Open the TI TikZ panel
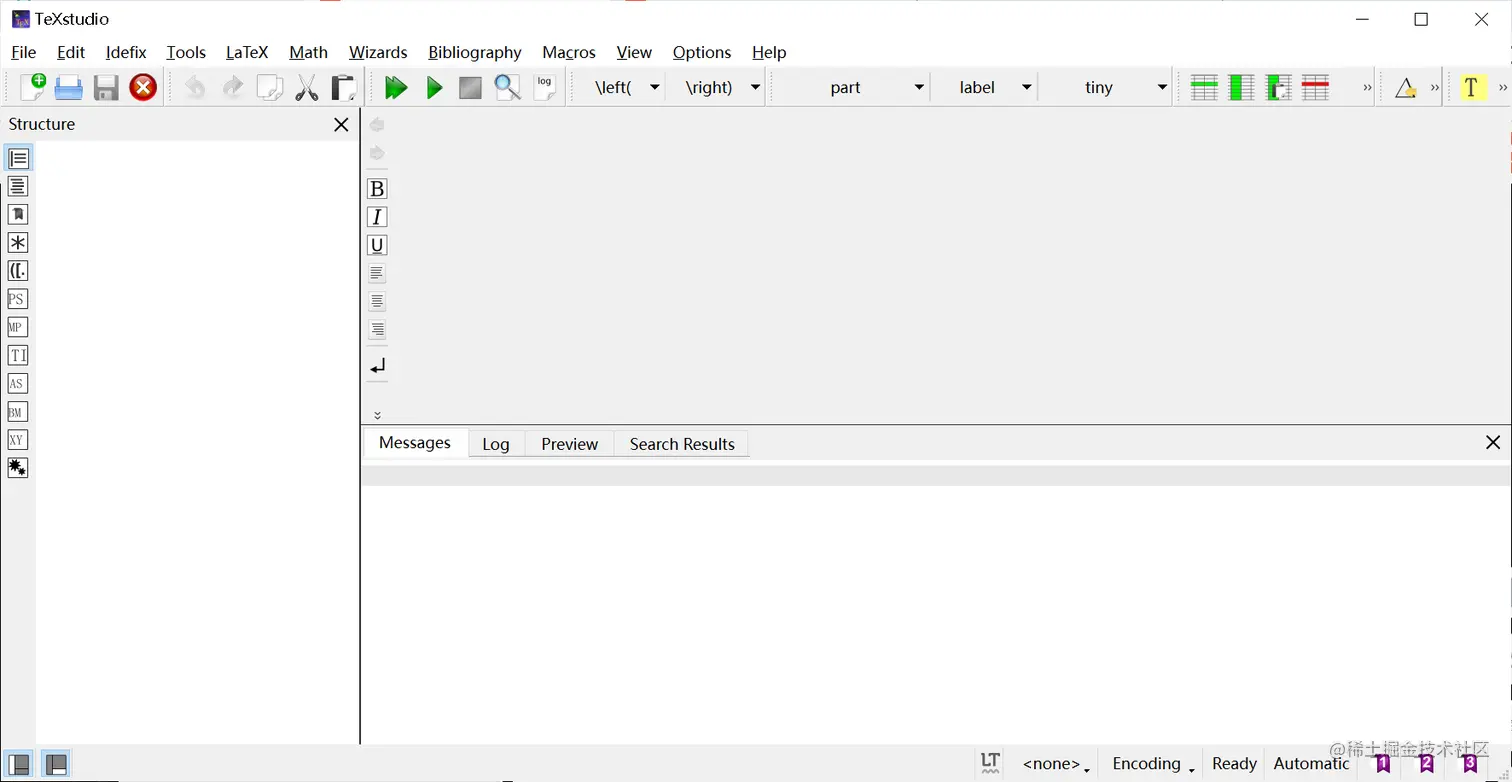 tap(18, 355)
